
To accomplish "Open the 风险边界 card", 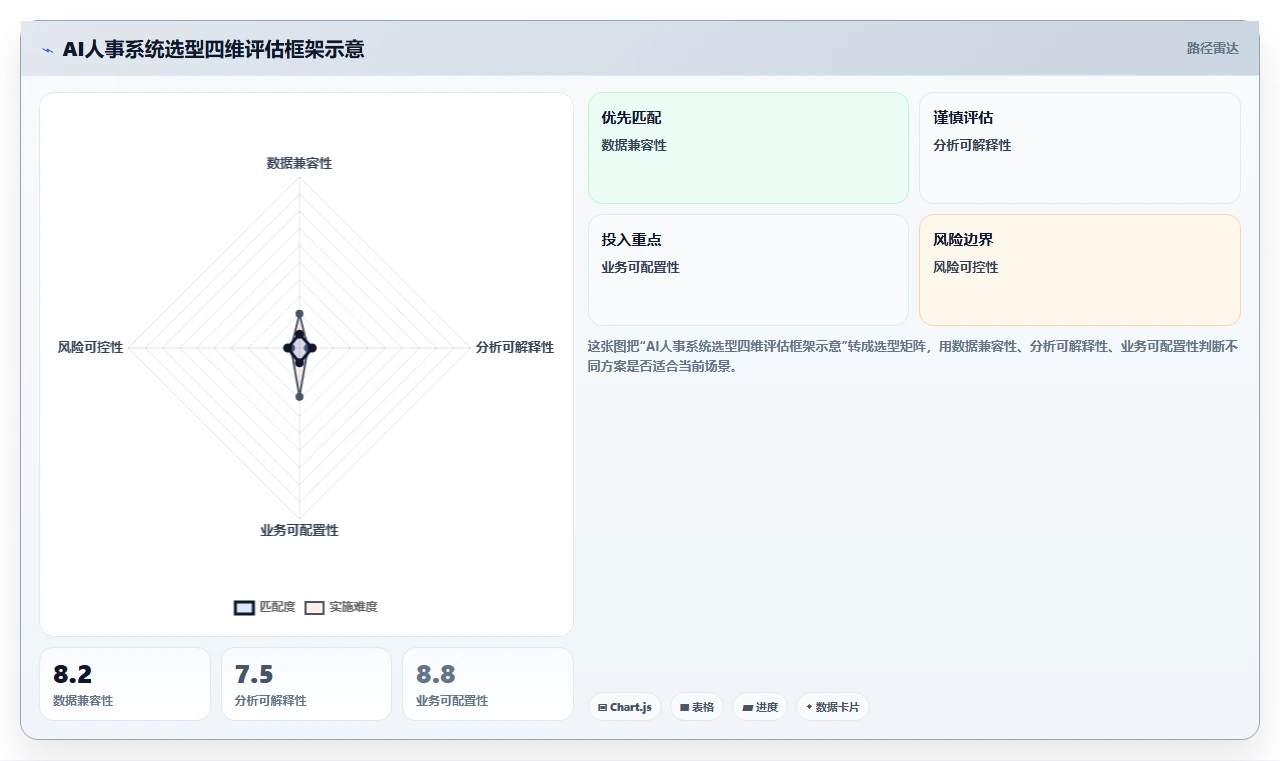I will pyautogui.click(x=1080, y=270).
